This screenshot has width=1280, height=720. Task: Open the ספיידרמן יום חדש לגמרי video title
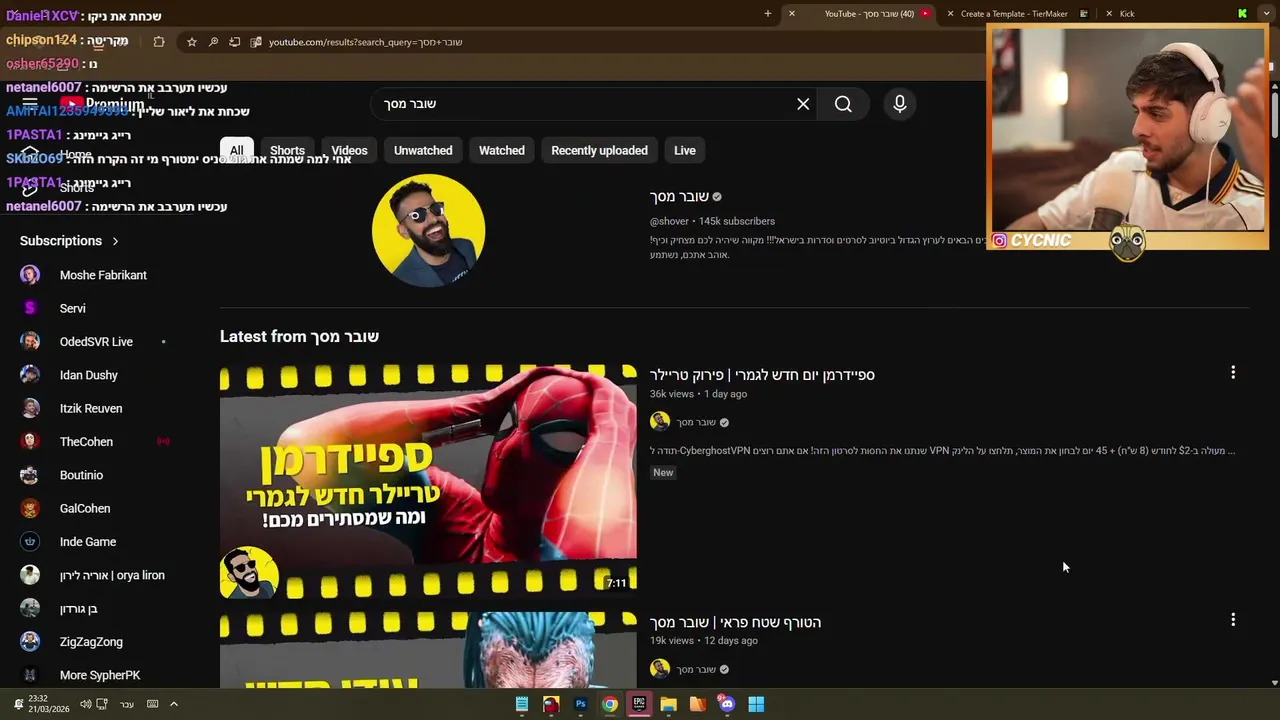click(x=762, y=375)
